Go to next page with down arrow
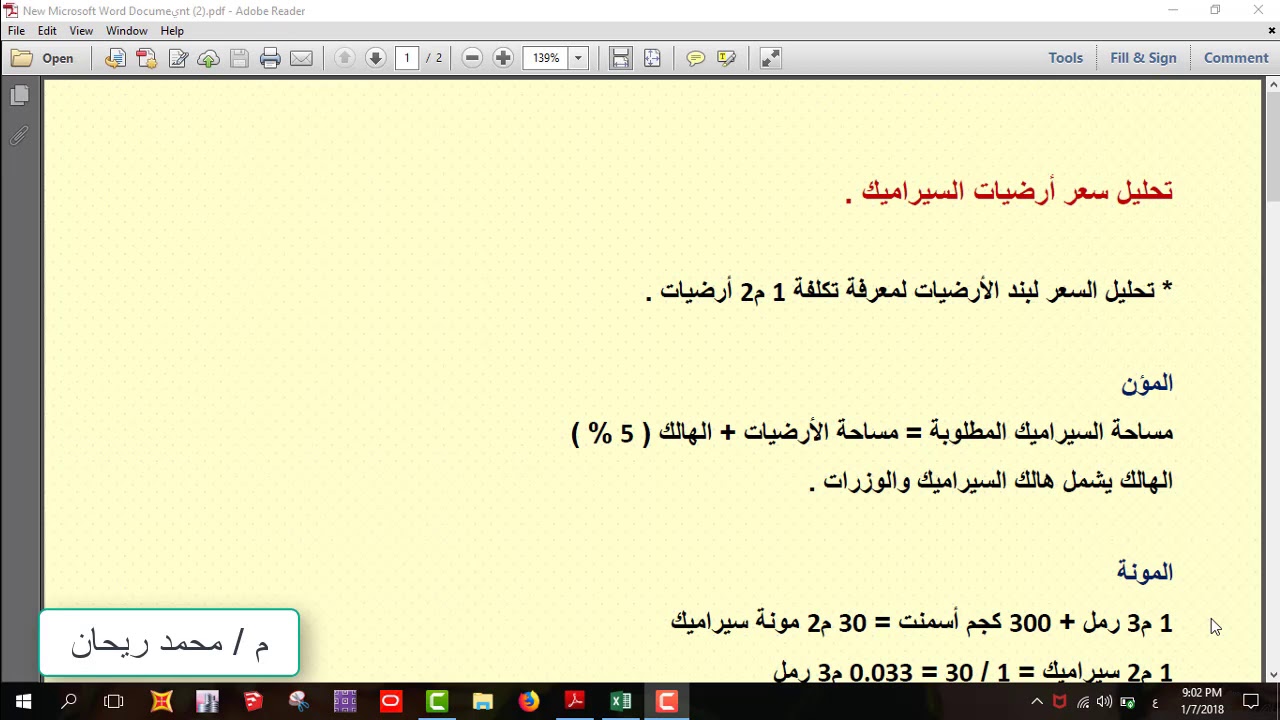Image resolution: width=1280 pixels, height=720 pixels. pyautogui.click(x=375, y=58)
